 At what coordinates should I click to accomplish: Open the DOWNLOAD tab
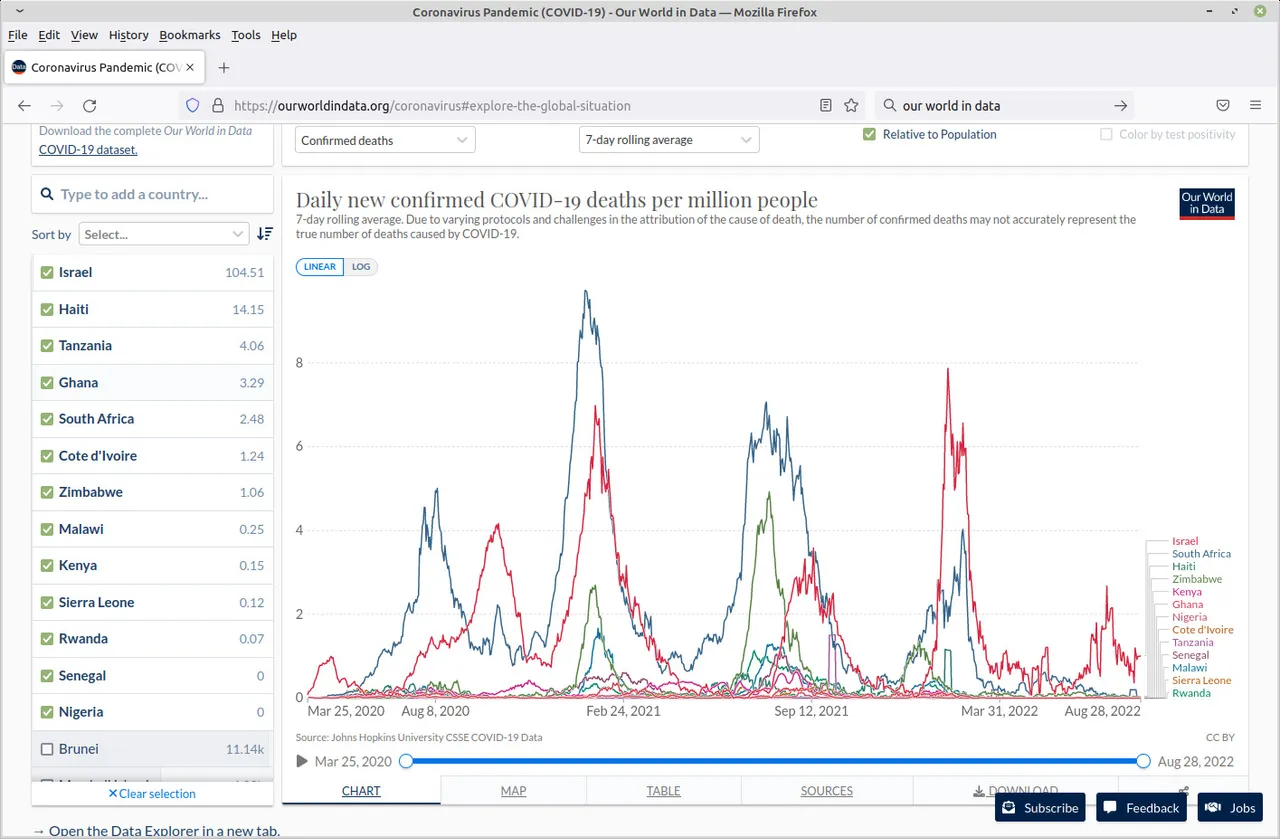click(1015, 790)
